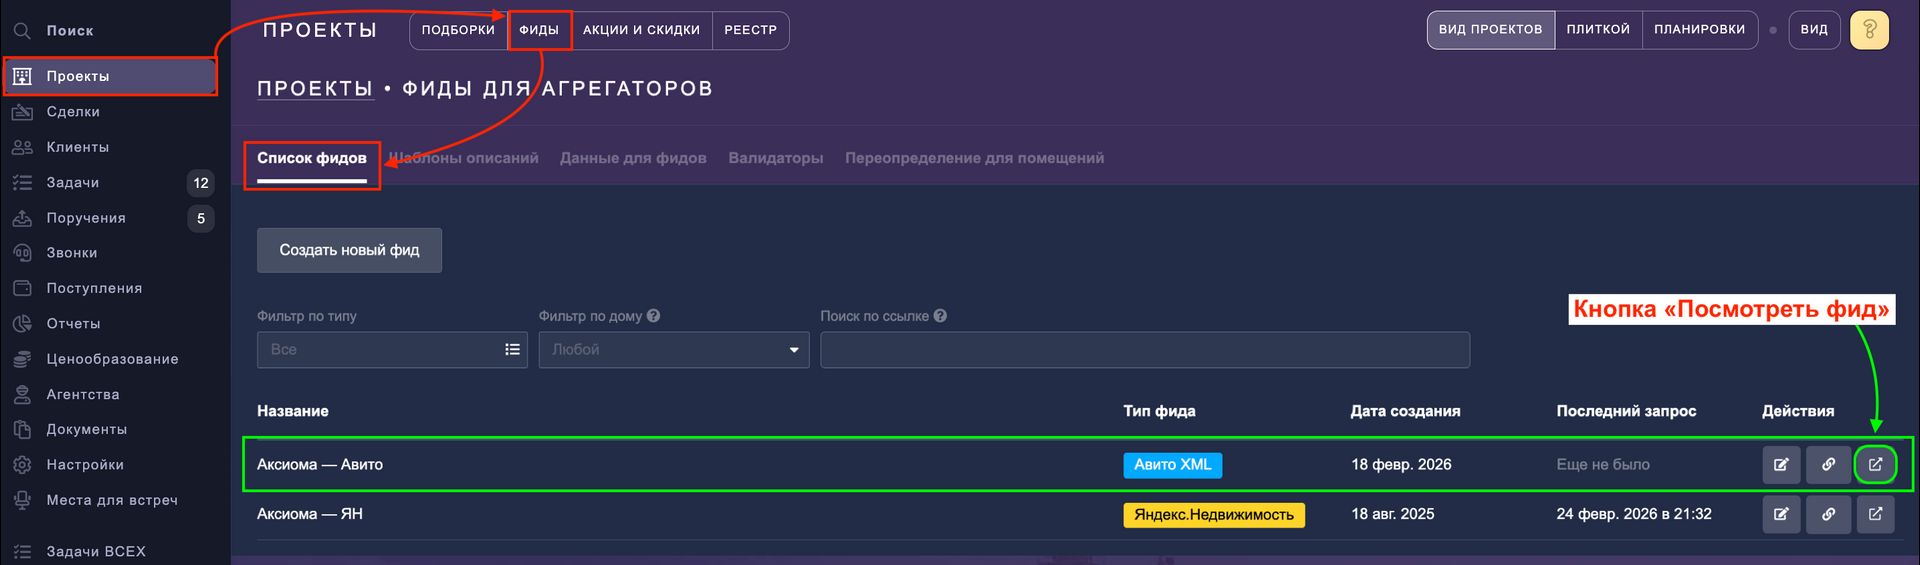Follow the Проекты breadcrumb link
1920x565 pixels.
(x=315, y=89)
